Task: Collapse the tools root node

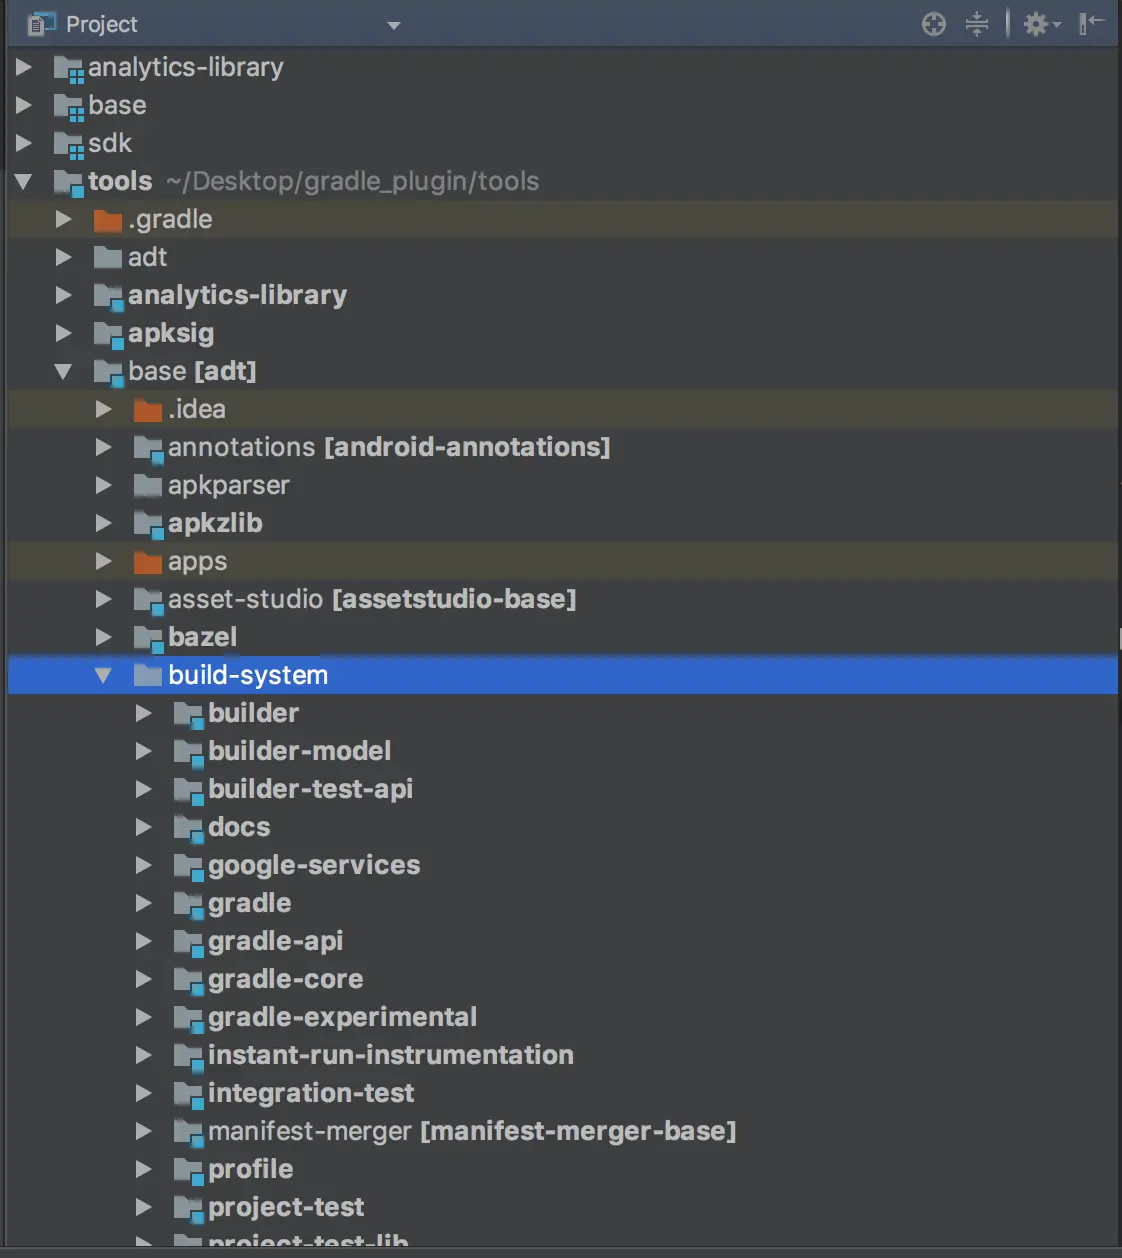Action: coord(23,181)
